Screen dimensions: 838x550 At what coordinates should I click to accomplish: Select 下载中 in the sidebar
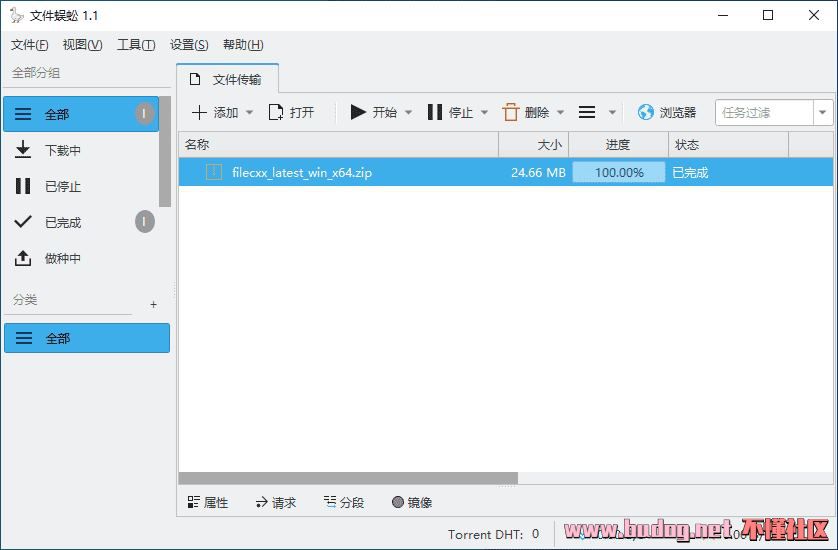point(62,151)
